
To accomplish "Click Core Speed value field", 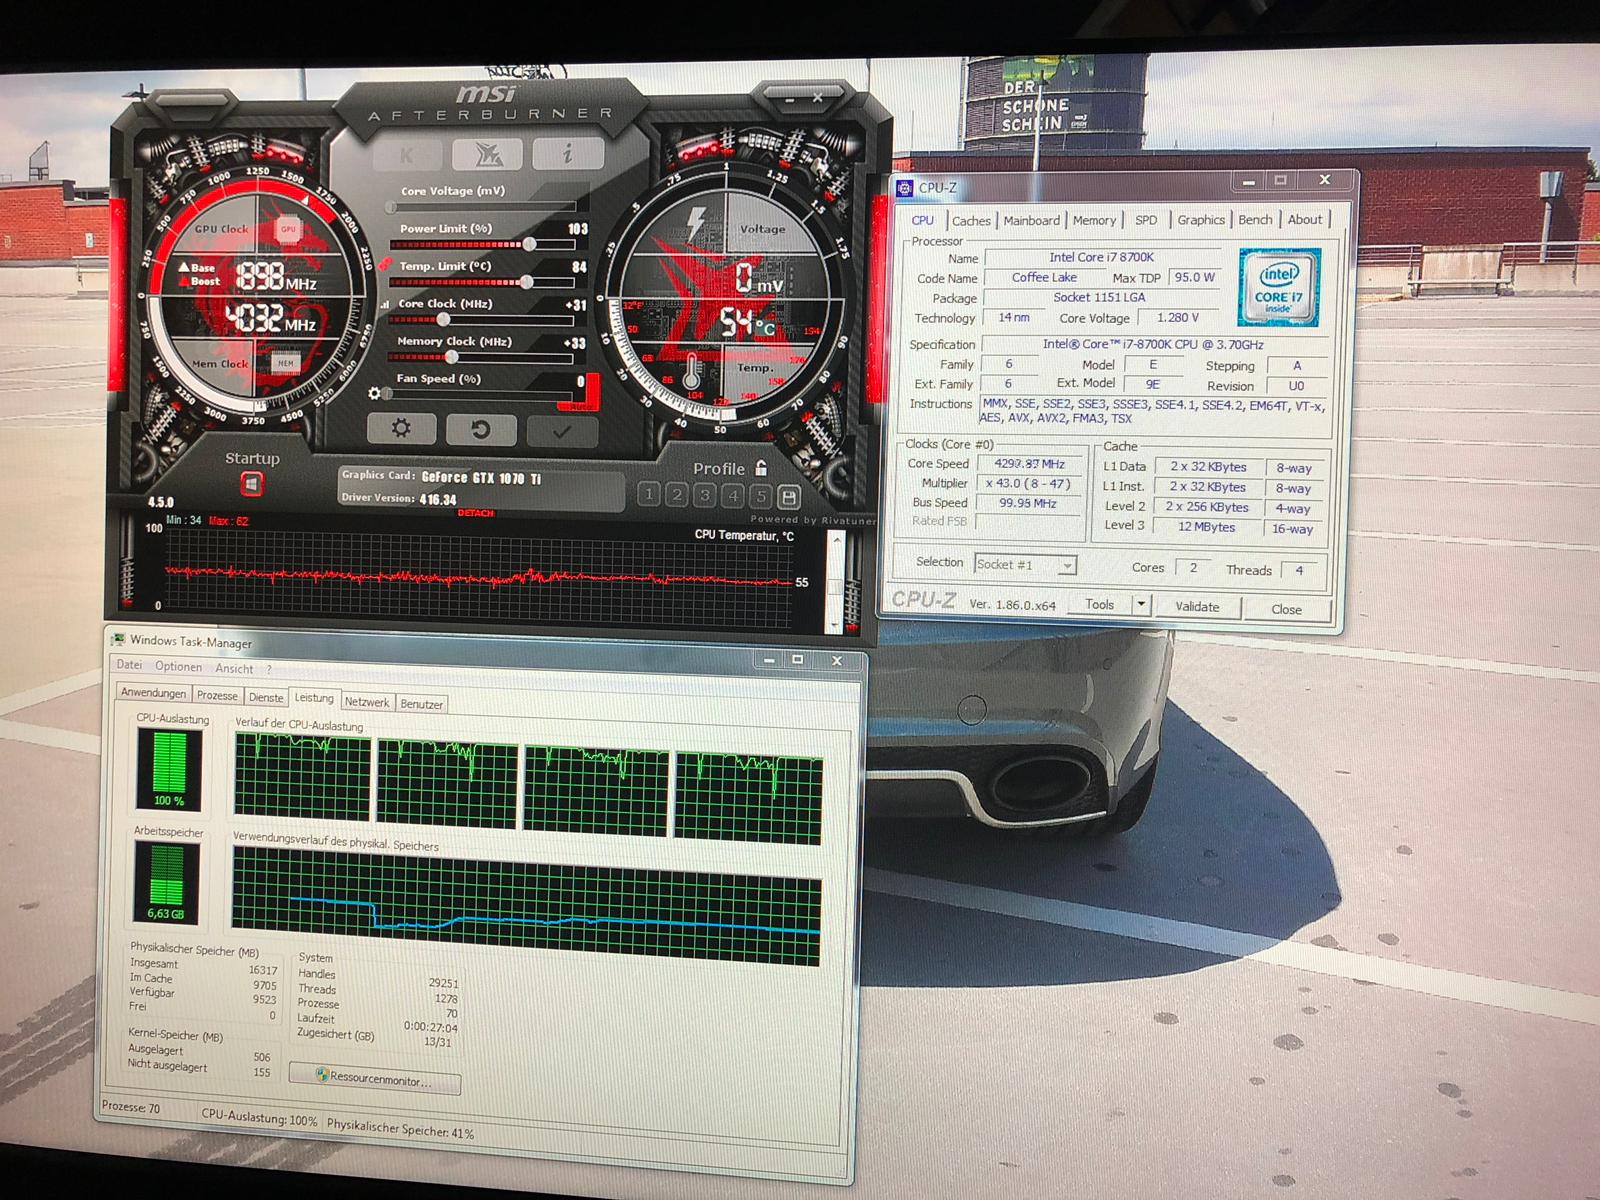I will click(x=1029, y=464).
